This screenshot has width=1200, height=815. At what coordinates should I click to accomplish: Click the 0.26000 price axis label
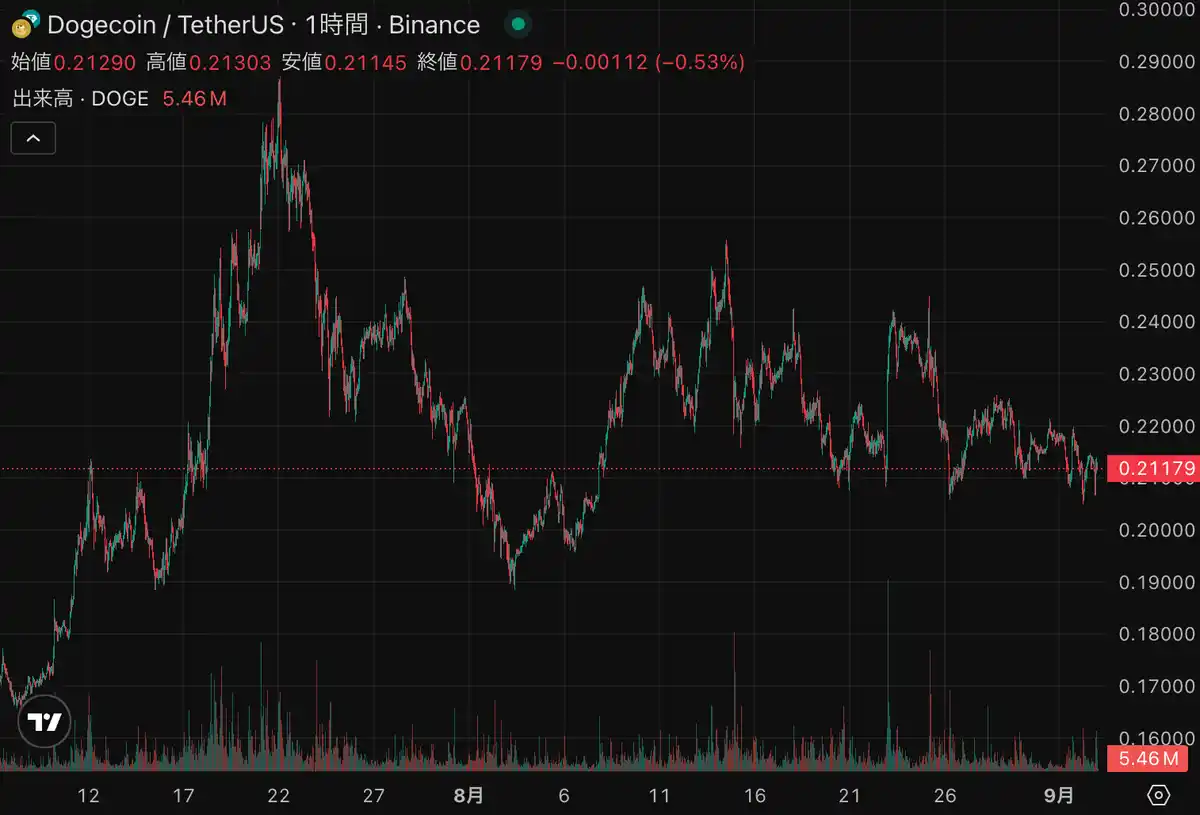[1157, 218]
